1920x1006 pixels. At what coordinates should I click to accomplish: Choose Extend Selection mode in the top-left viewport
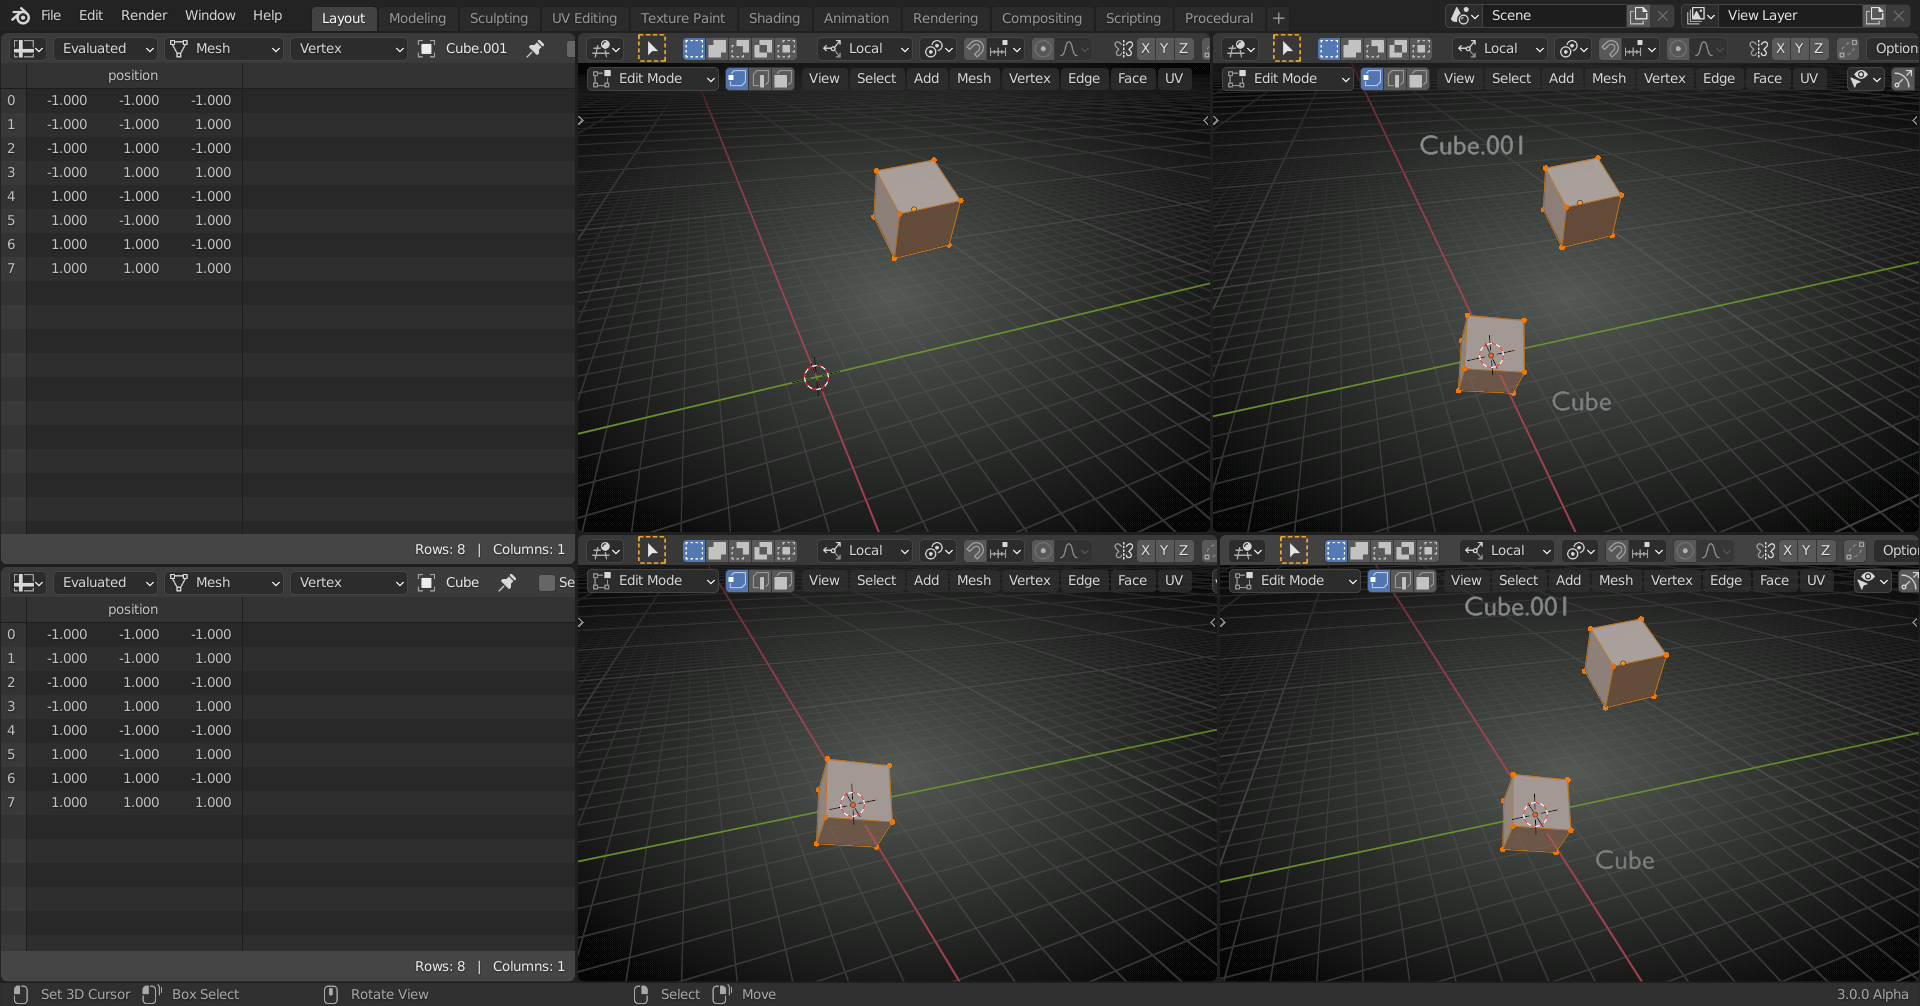click(717, 48)
